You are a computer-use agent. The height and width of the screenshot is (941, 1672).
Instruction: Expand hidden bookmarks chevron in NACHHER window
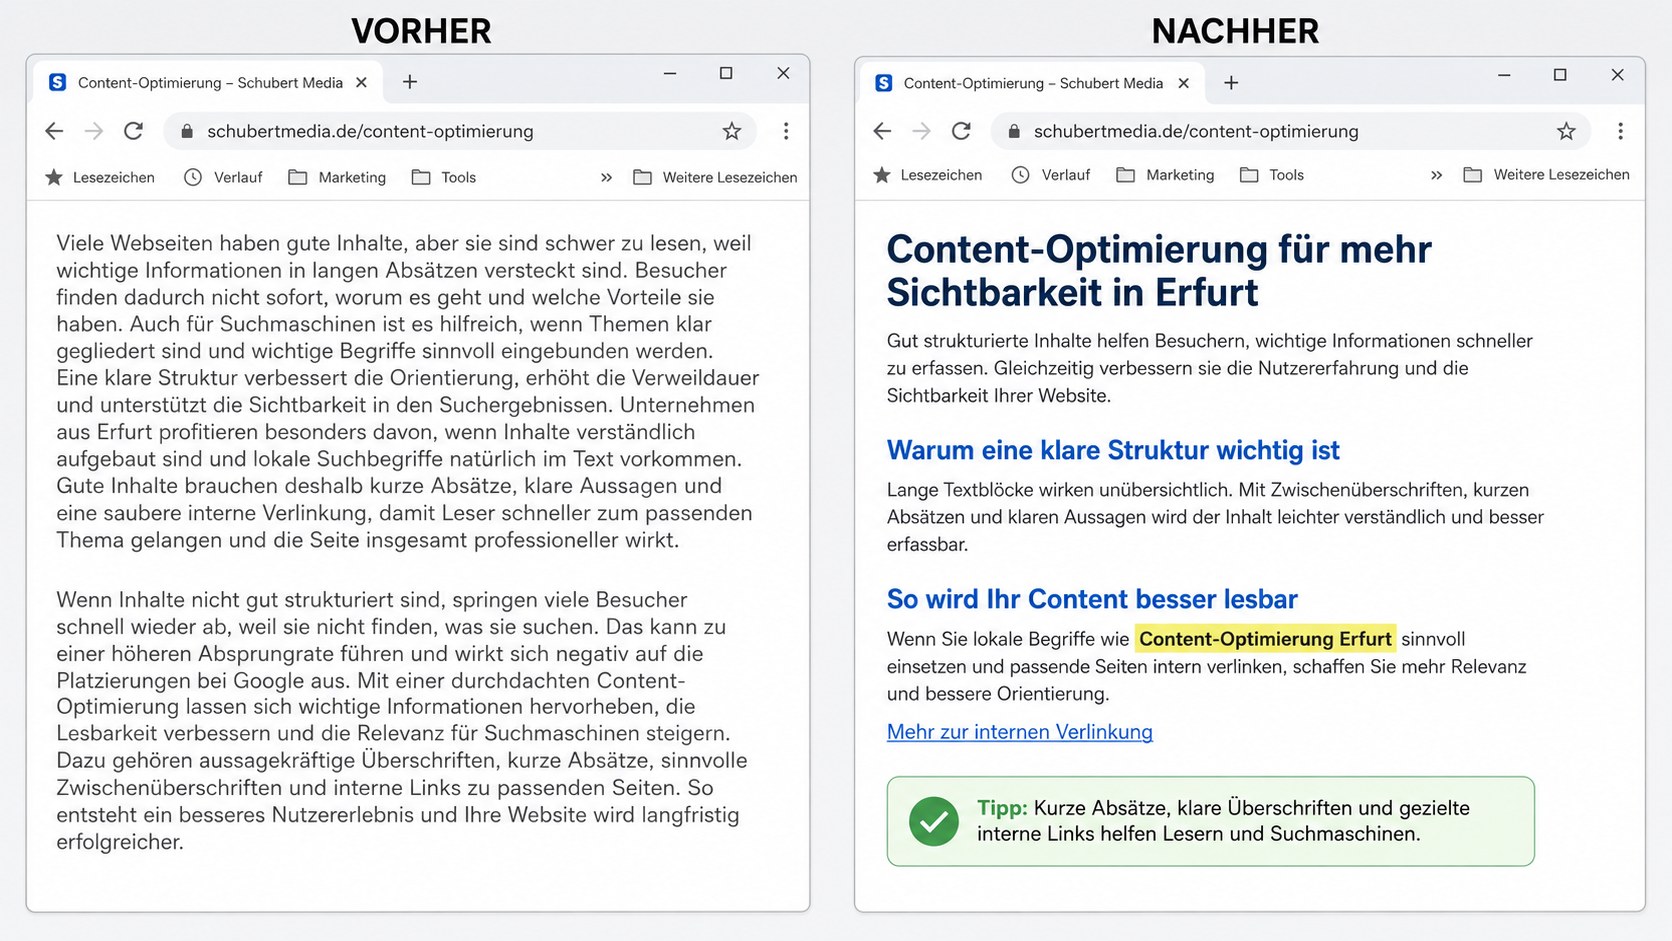[x=1436, y=175]
